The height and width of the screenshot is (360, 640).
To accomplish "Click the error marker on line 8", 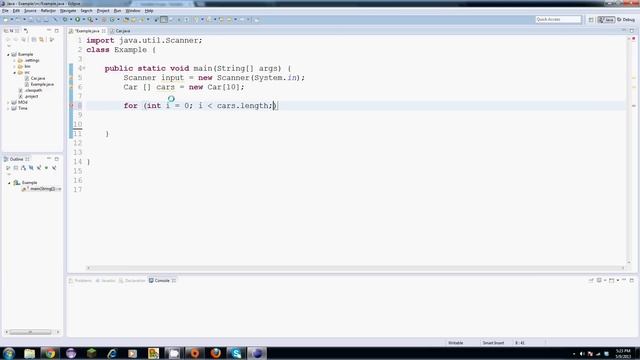I will (71, 106).
